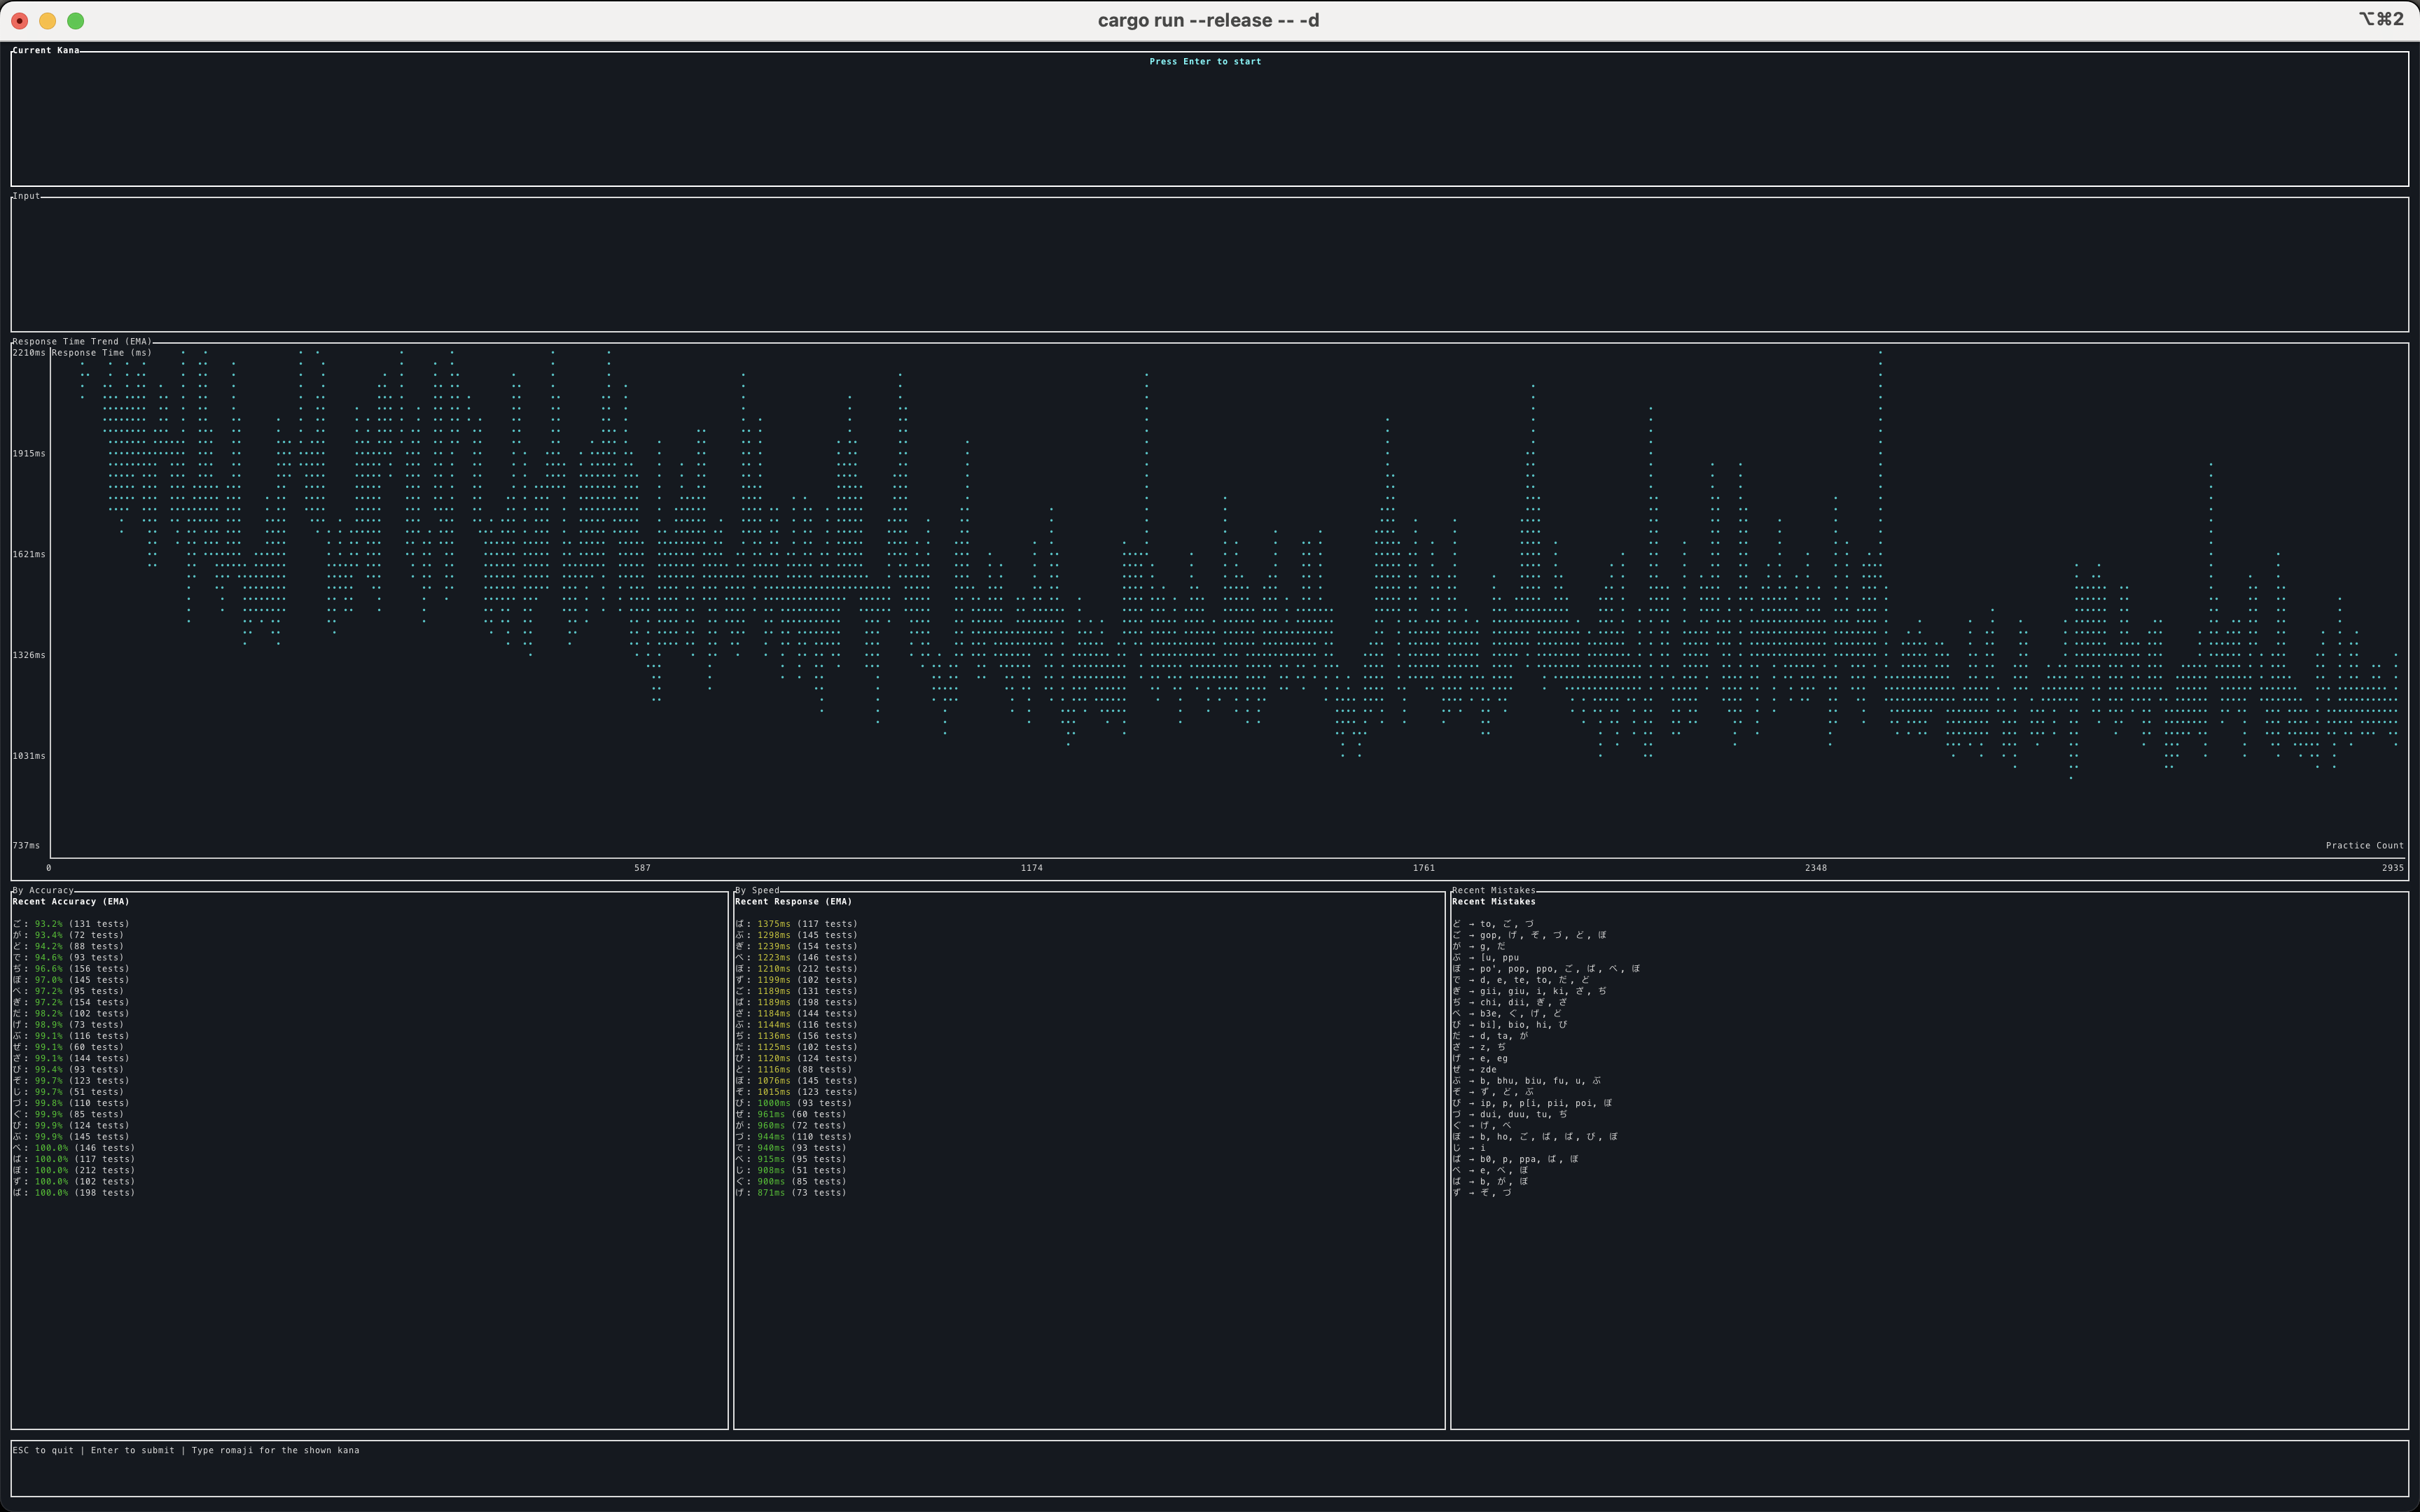
Task: Click mistake row 'zde'
Action: pyautogui.click(x=1475, y=1070)
